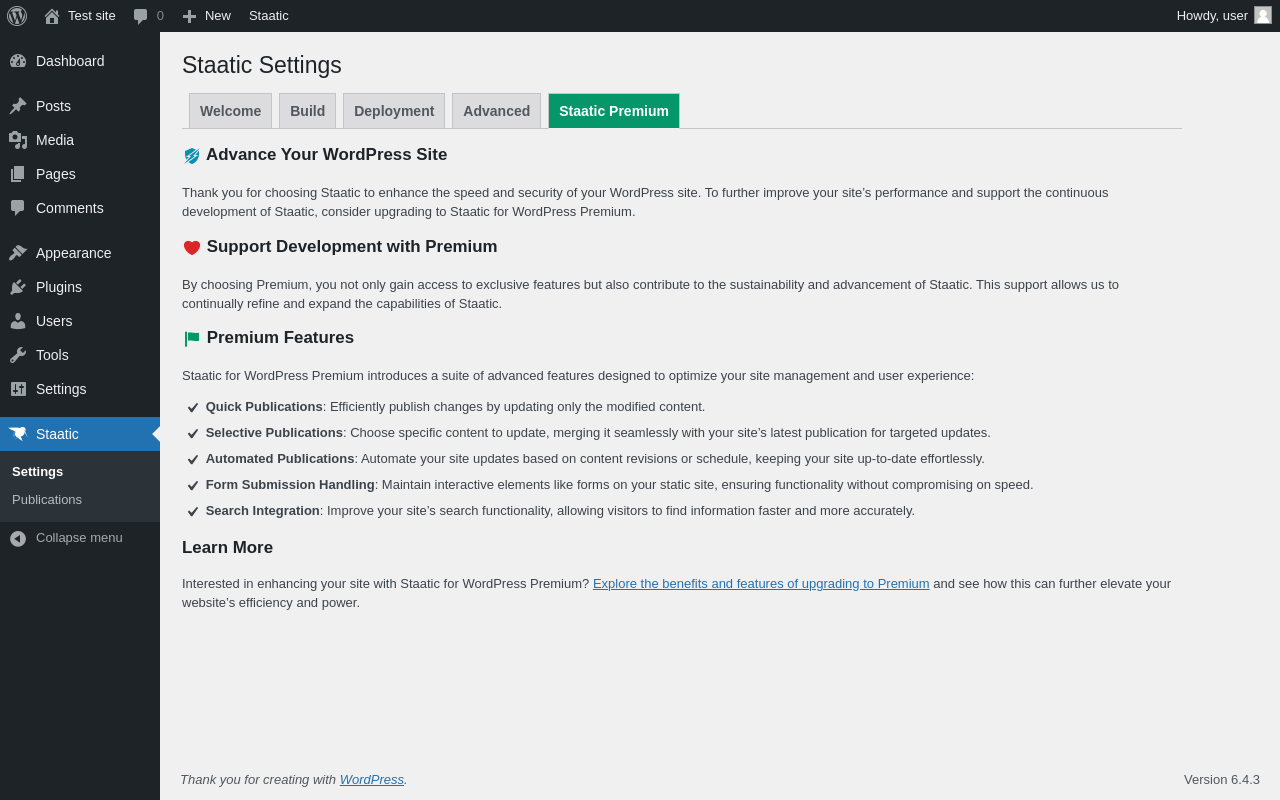Click the shield icon beside Advance Your WordPress Site
This screenshot has height=800, width=1280.
[x=192, y=156]
